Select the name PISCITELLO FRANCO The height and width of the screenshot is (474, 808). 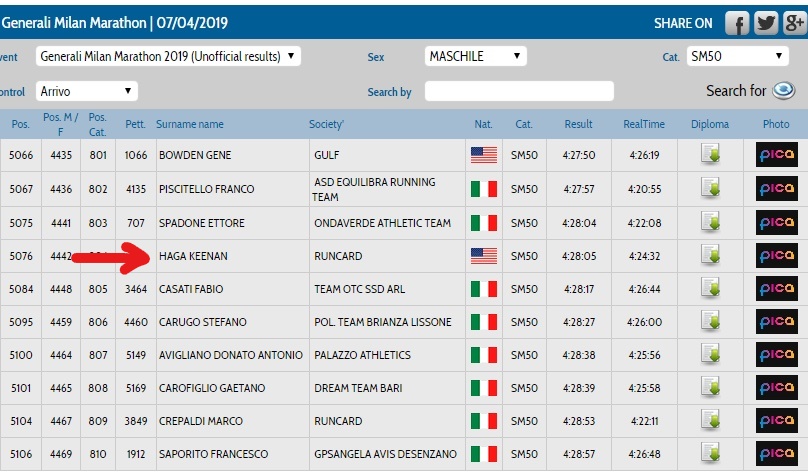click(x=207, y=189)
